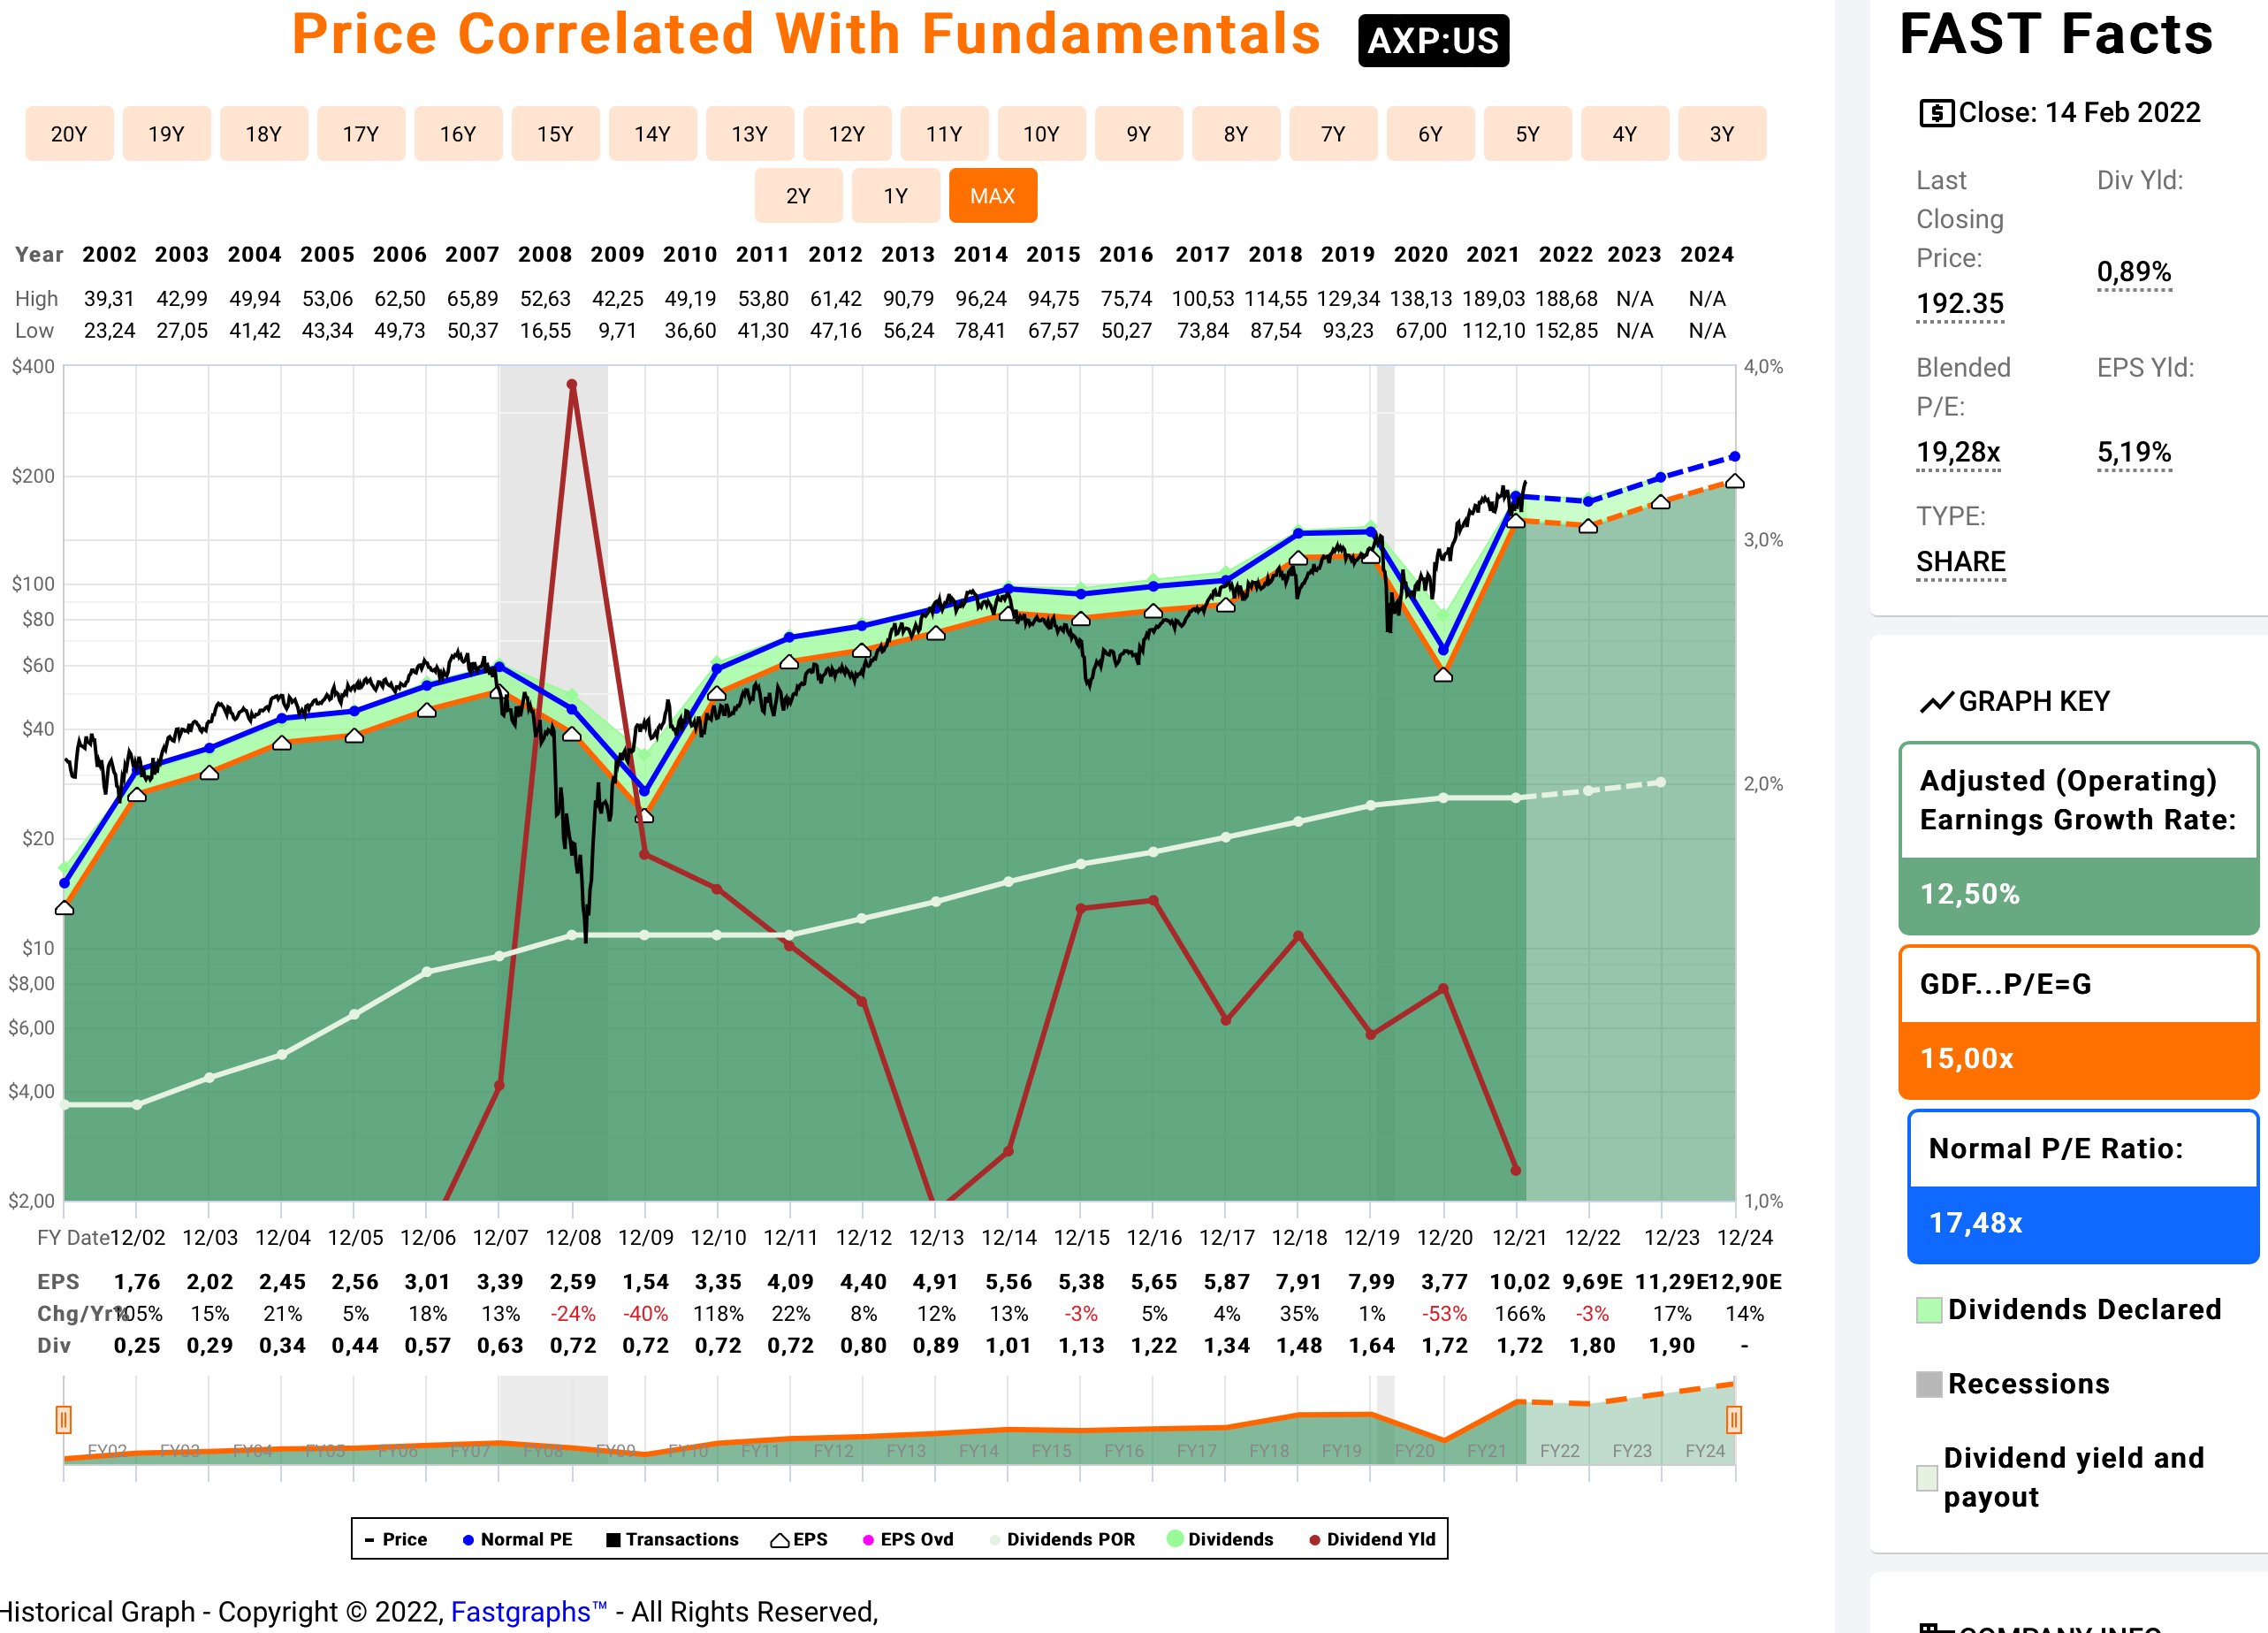Open the Blended P/E 19,28x value
The height and width of the screenshot is (1633, 2268).
point(1957,452)
